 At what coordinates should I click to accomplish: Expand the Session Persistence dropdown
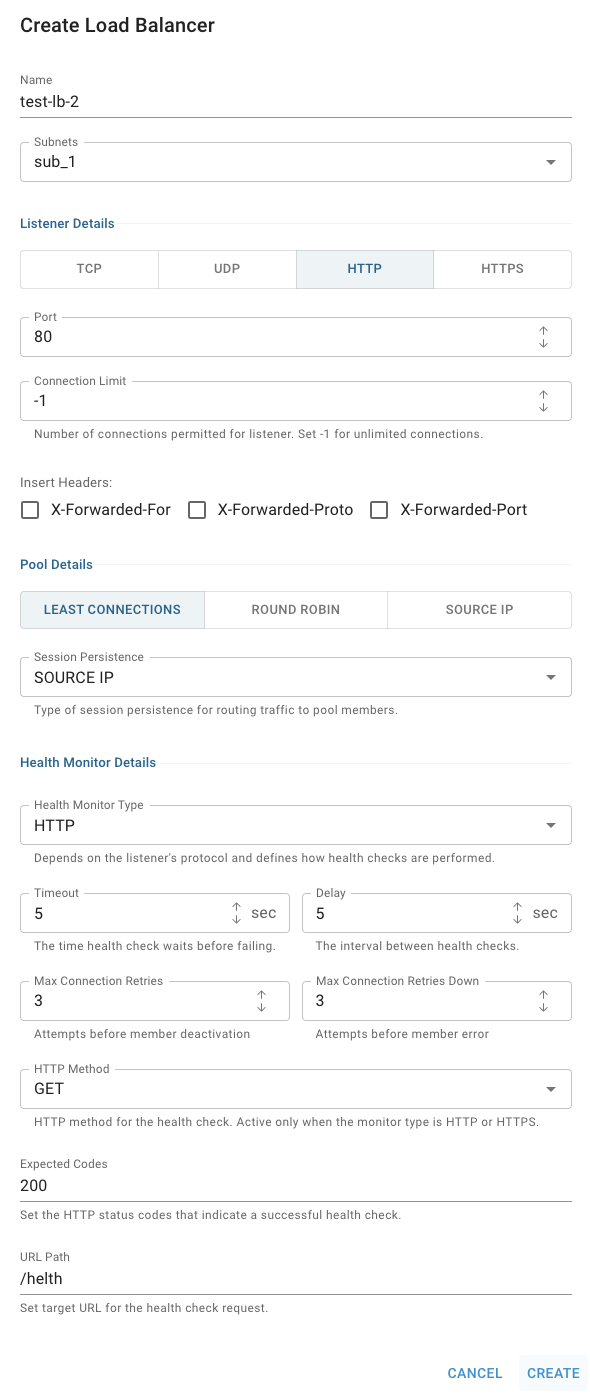[296, 677]
